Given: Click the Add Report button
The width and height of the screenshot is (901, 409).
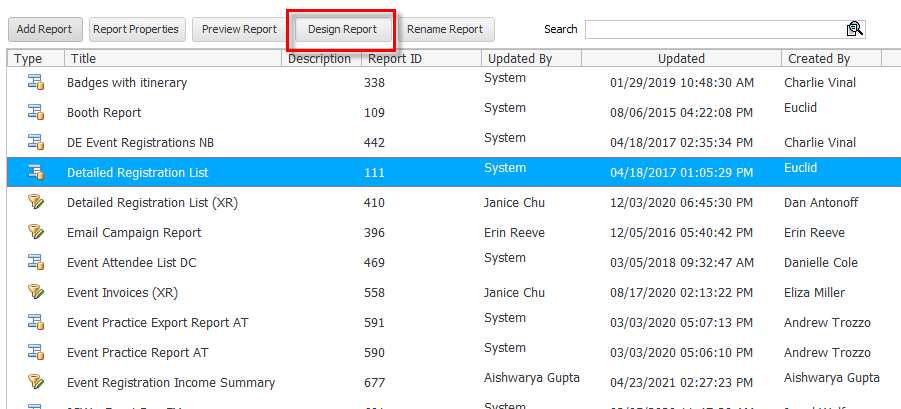Looking at the screenshot, I should coord(45,29).
